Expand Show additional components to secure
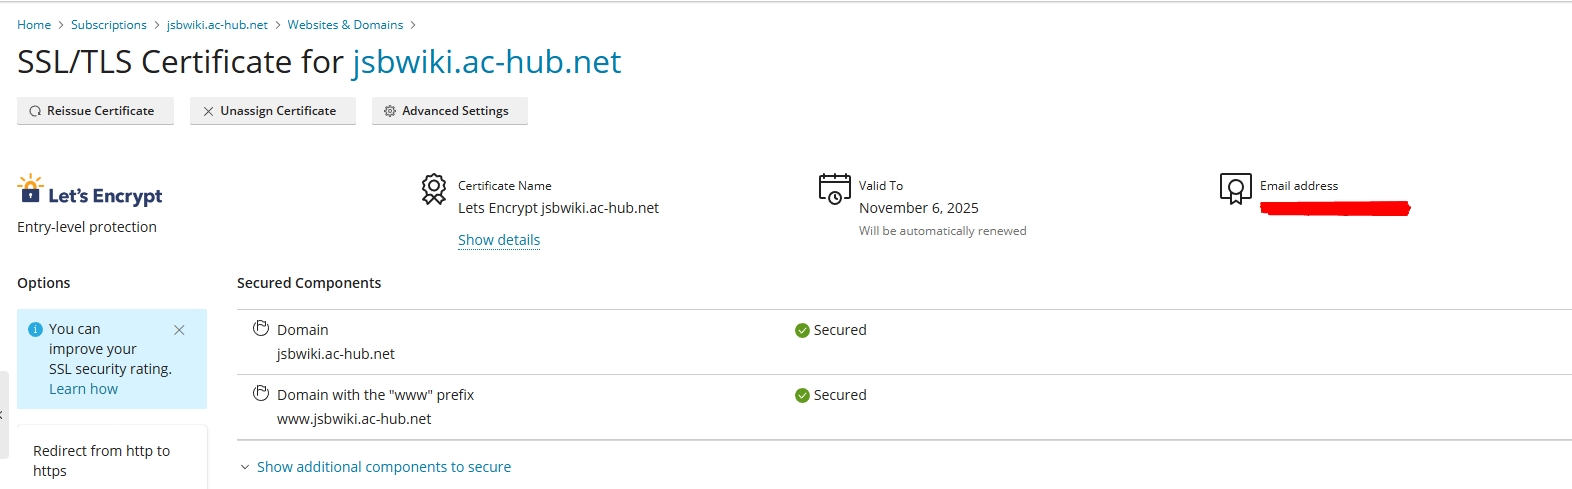1572x489 pixels. pyautogui.click(x=383, y=467)
